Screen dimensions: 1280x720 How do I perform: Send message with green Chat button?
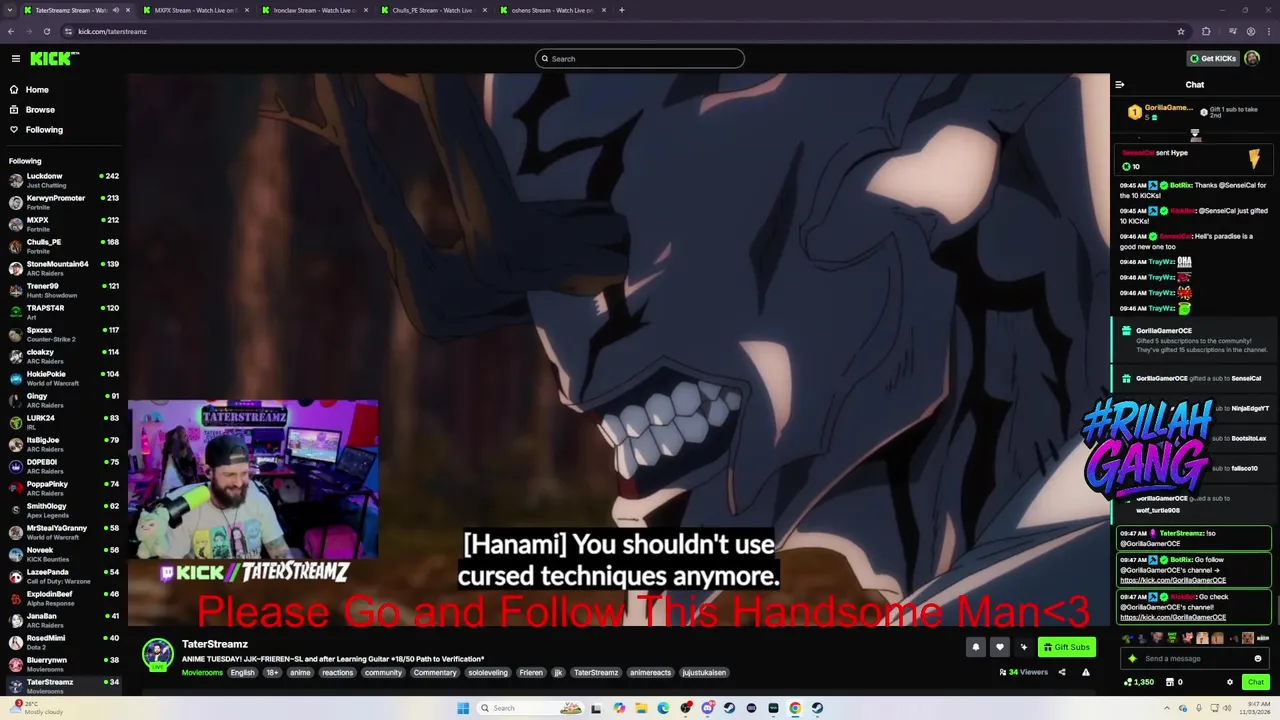tap(1256, 682)
